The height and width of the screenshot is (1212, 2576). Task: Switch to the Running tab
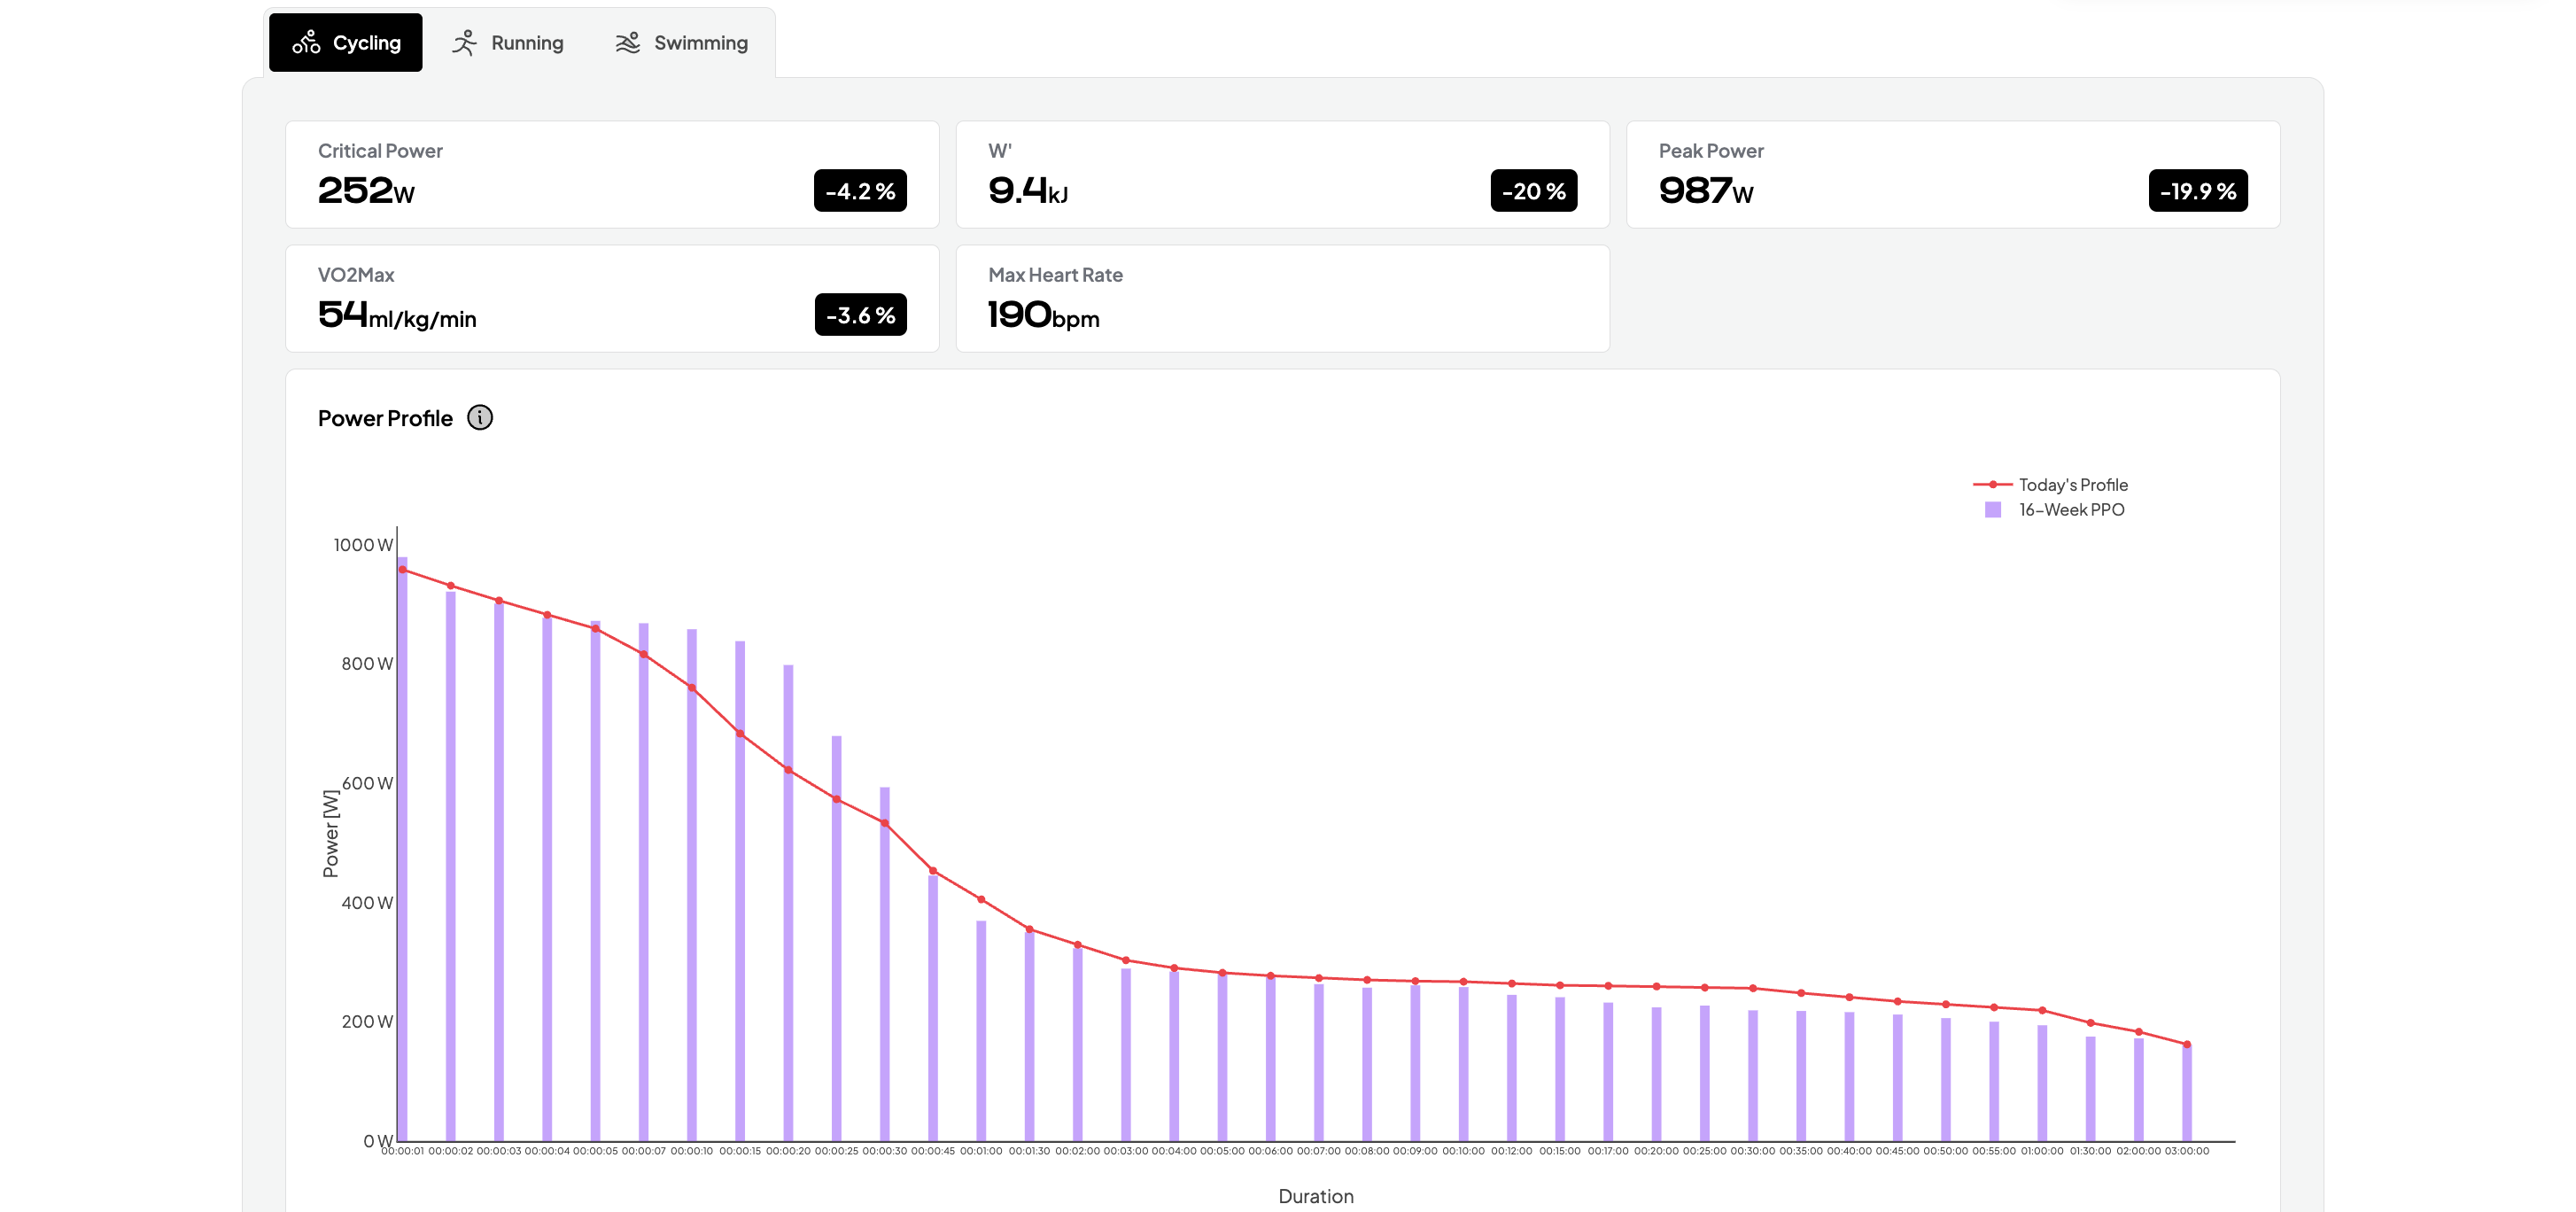pyautogui.click(x=508, y=43)
